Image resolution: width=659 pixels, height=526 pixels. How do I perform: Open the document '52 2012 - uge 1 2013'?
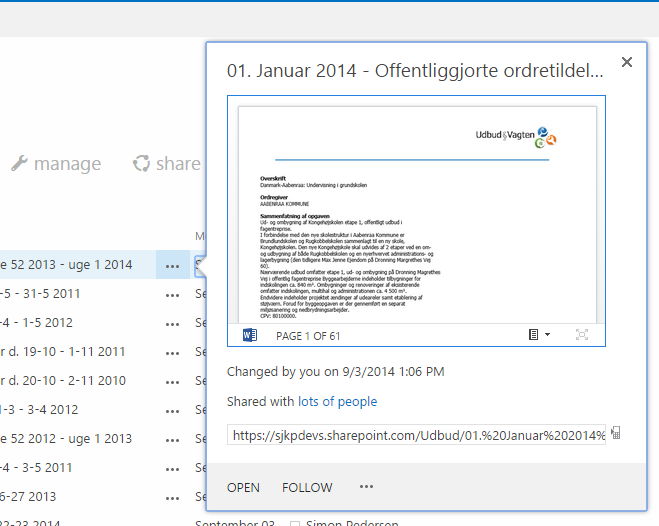66,438
